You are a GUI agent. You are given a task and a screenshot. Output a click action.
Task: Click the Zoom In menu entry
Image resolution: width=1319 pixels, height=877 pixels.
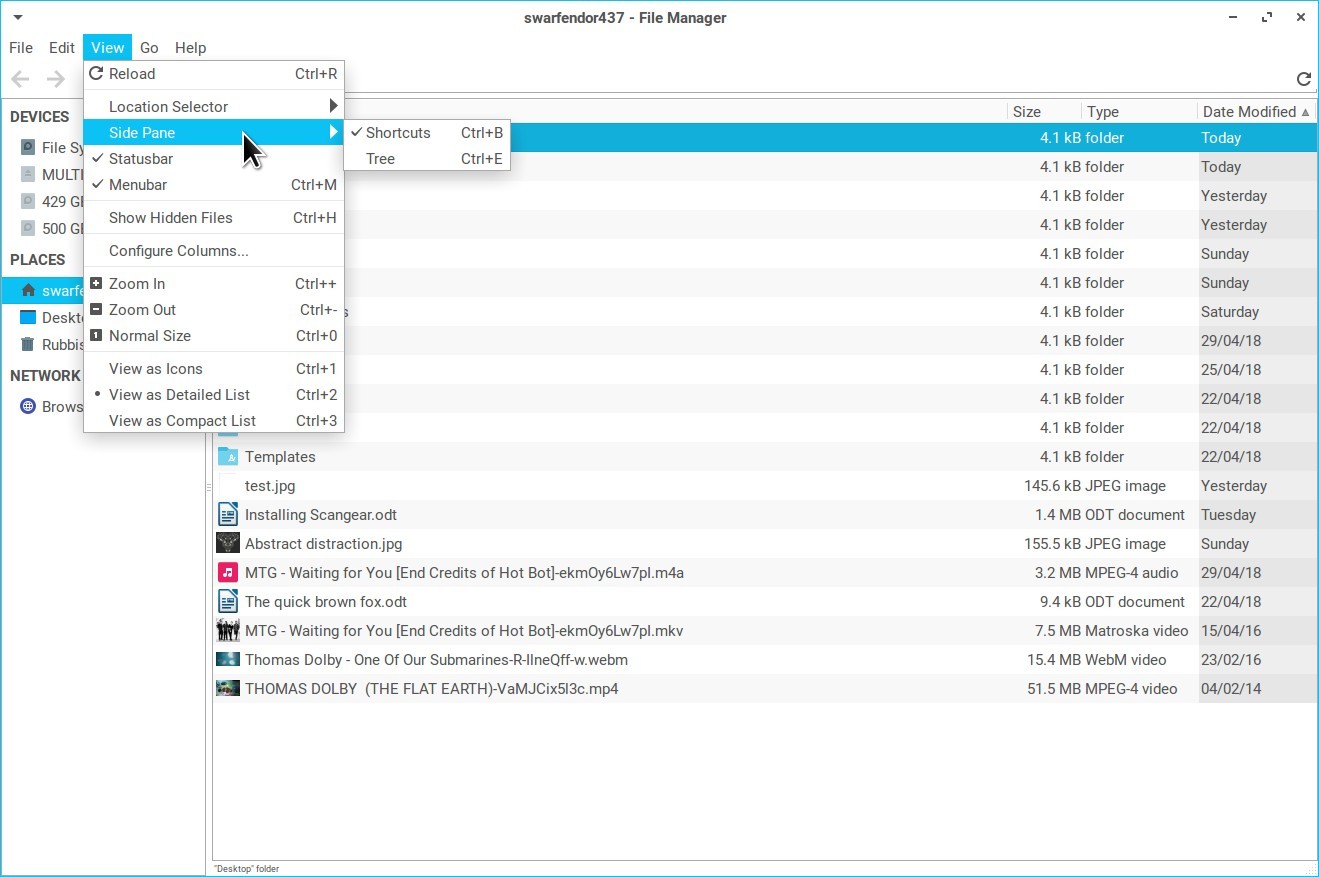point(137,284)
